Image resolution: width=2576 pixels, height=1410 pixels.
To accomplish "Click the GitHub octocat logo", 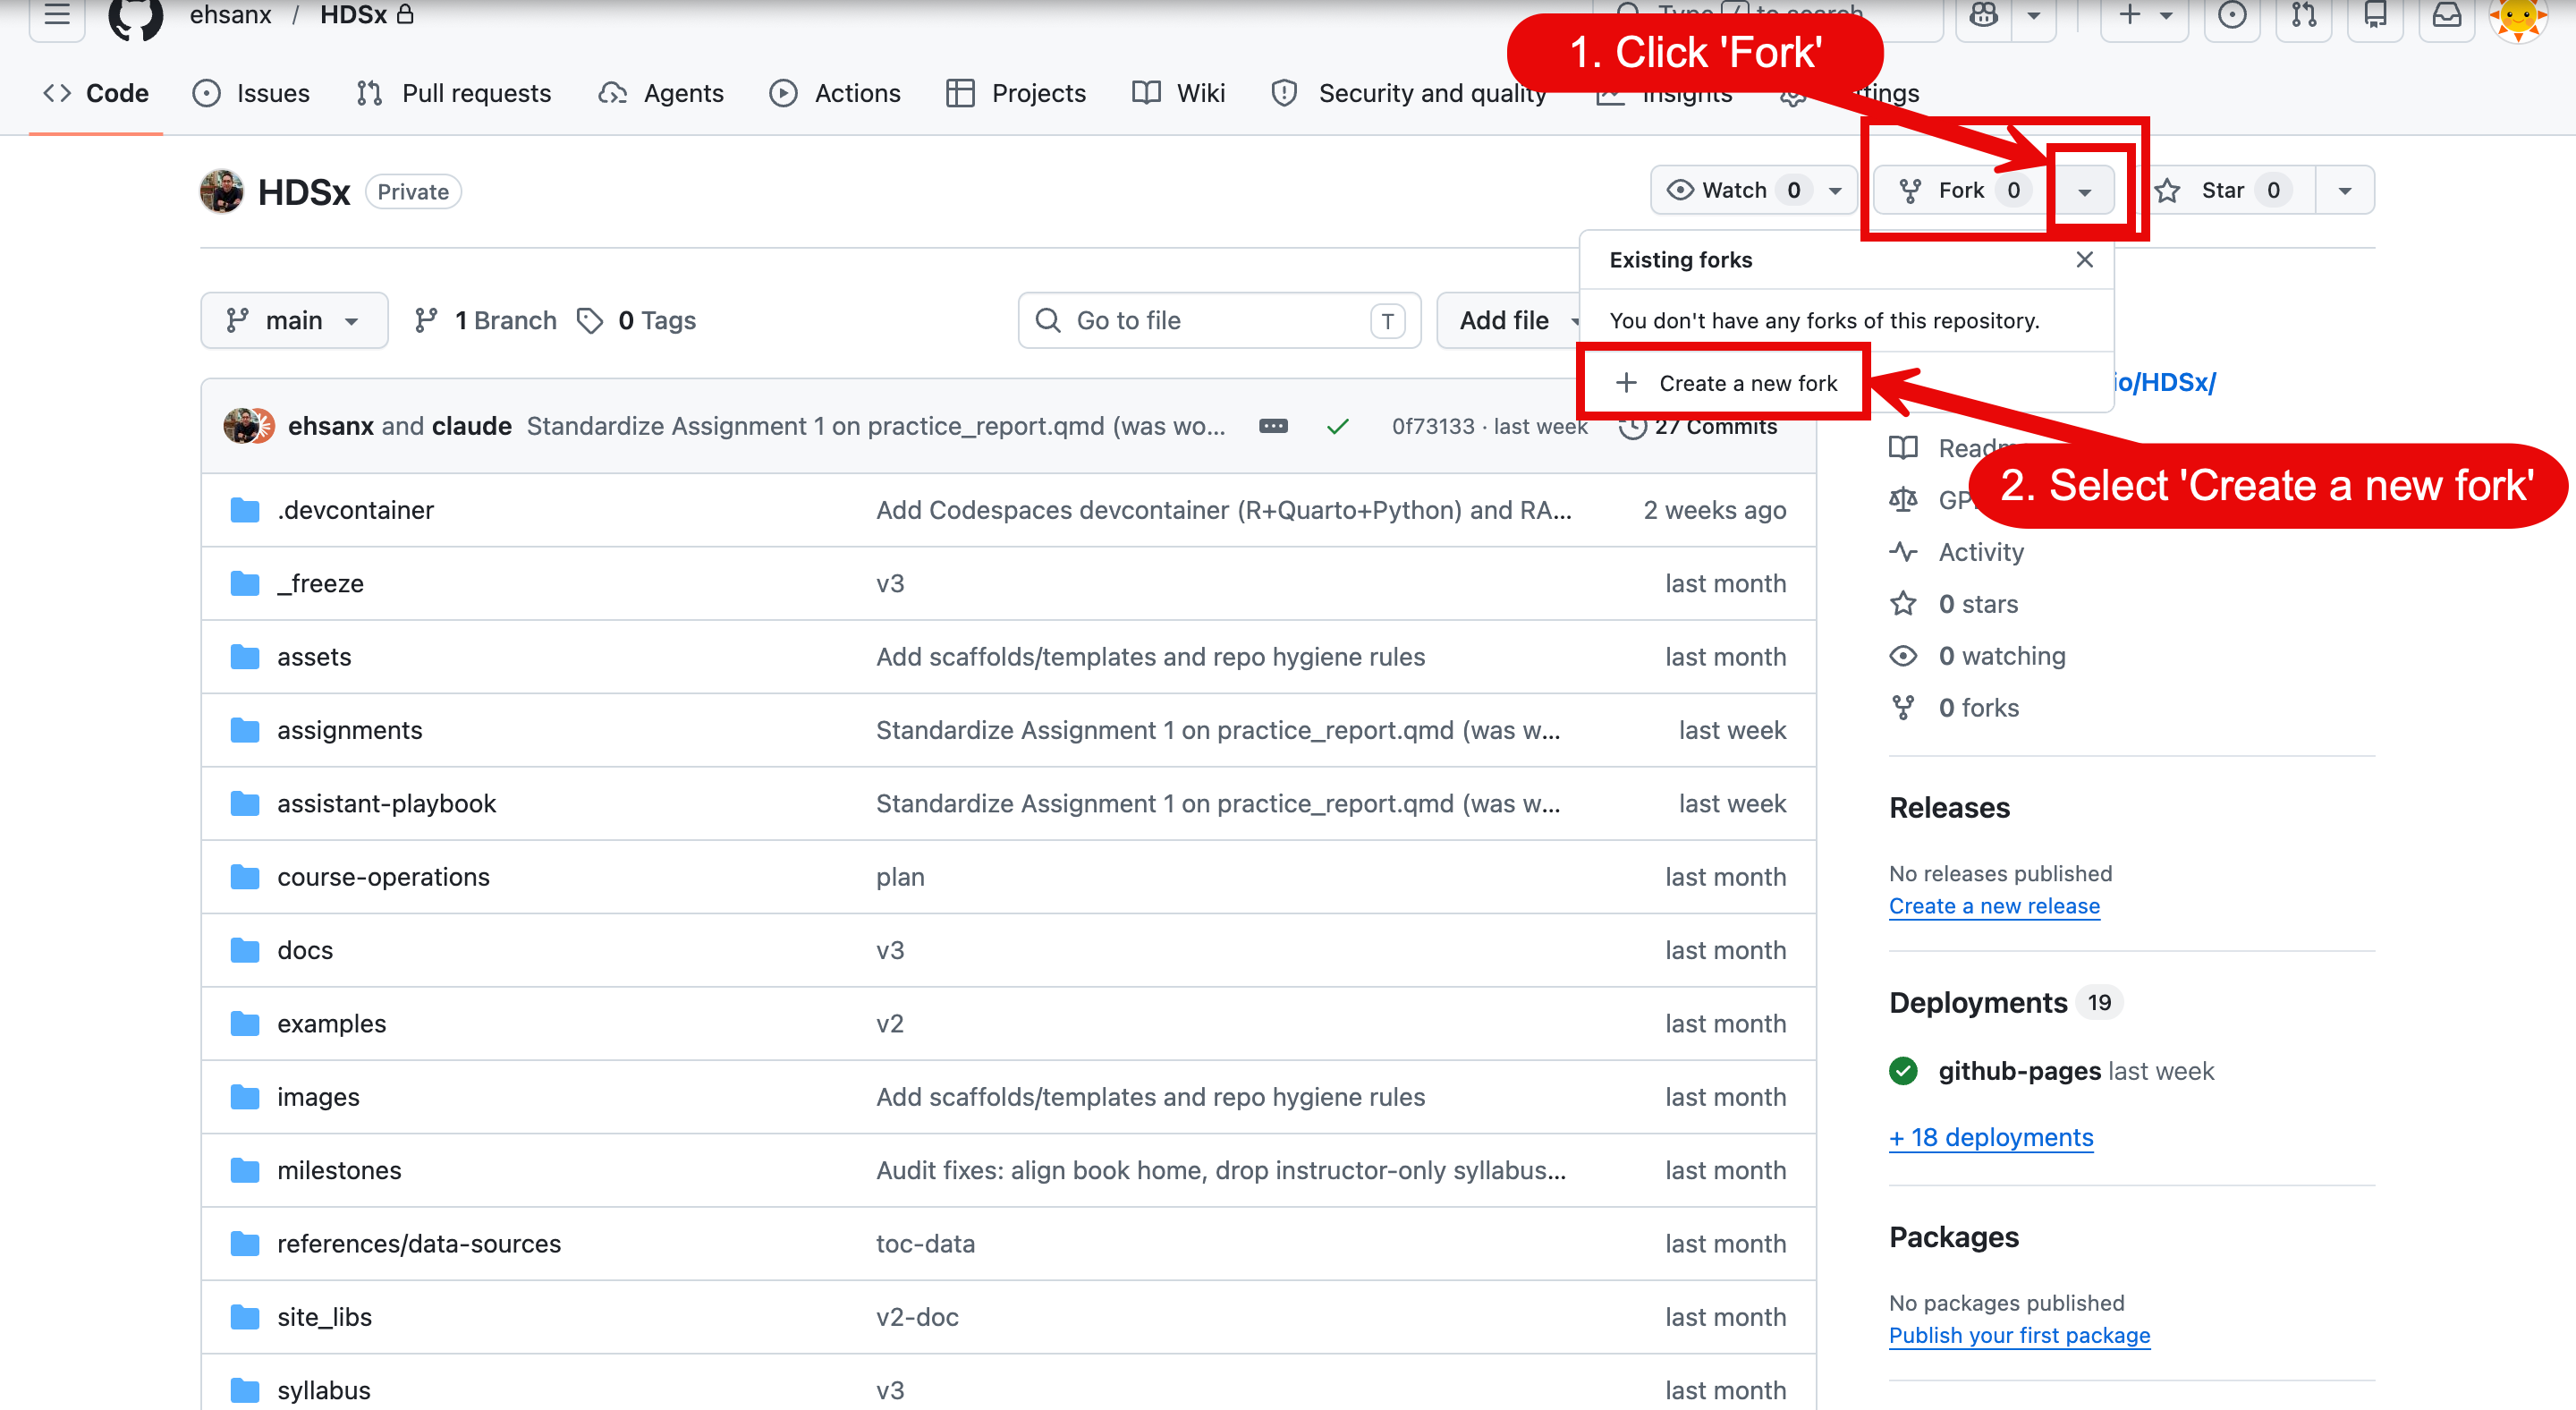I will pyautogui.click(x=135, y=17).
